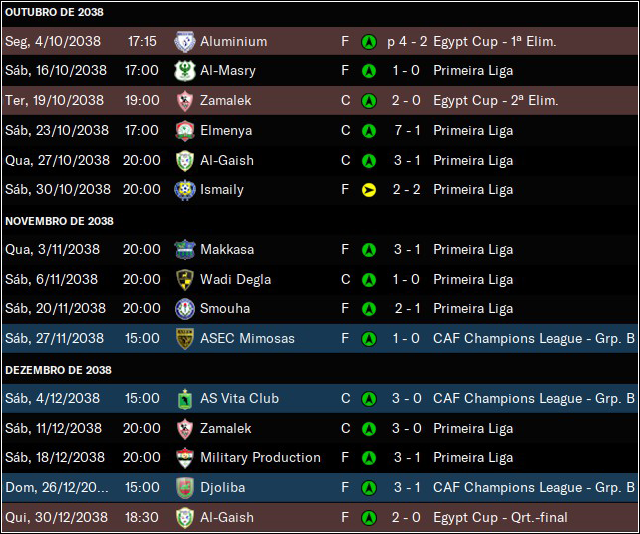Open the 7 - 1 result against Elmenya

(x=407, y=131)
